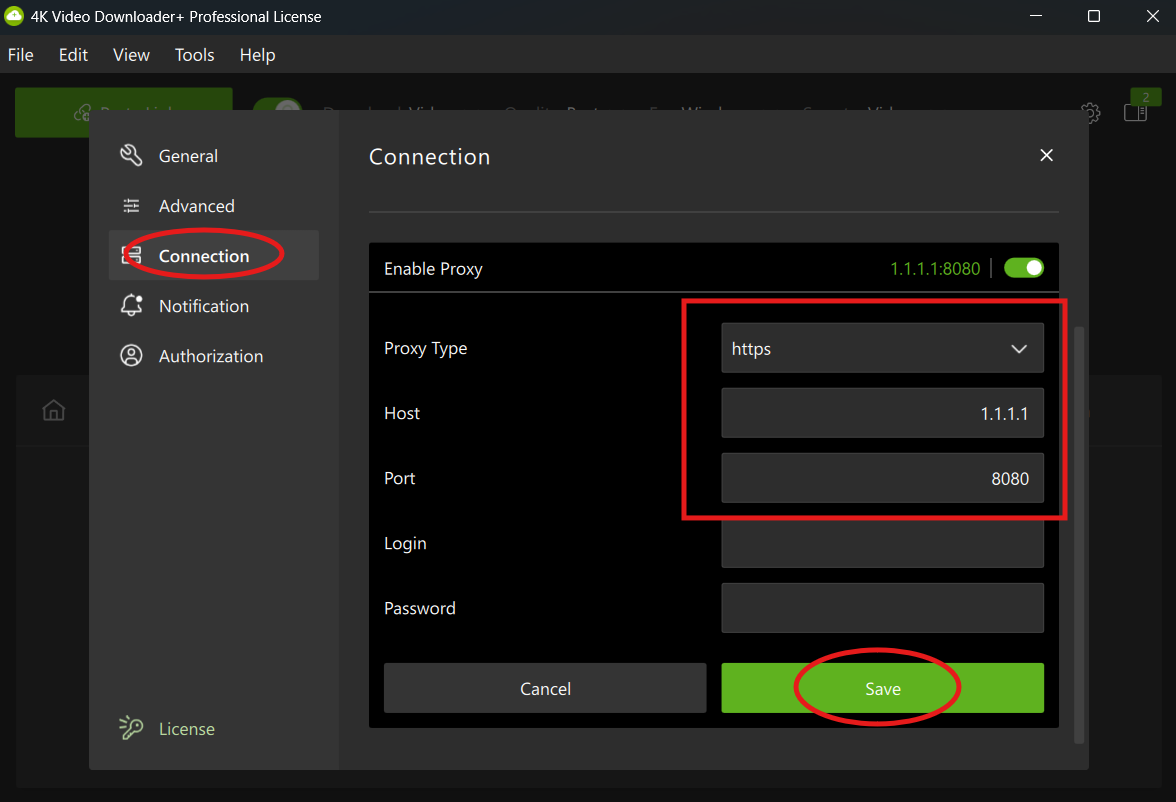Open the Tools menu

pyautogui.click(x=194, y=55)
